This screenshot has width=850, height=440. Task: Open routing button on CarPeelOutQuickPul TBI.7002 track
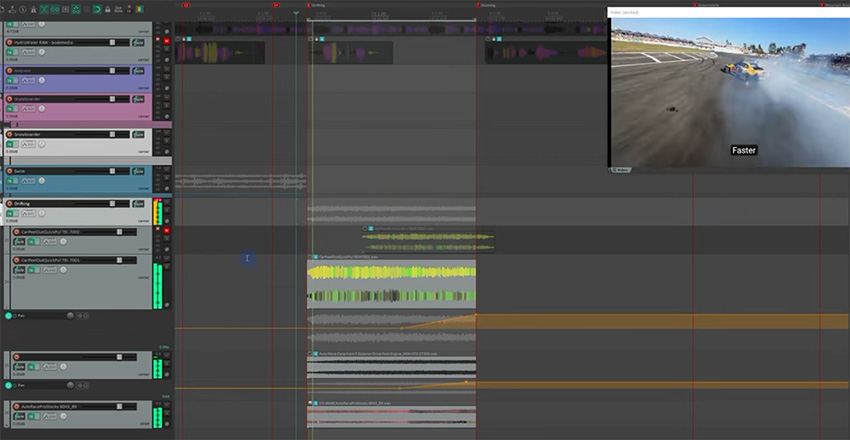pos(19,242)
